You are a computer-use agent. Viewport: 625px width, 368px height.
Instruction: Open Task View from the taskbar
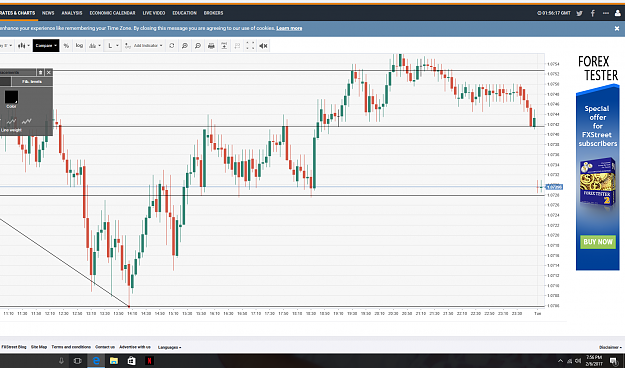[78, 361]
